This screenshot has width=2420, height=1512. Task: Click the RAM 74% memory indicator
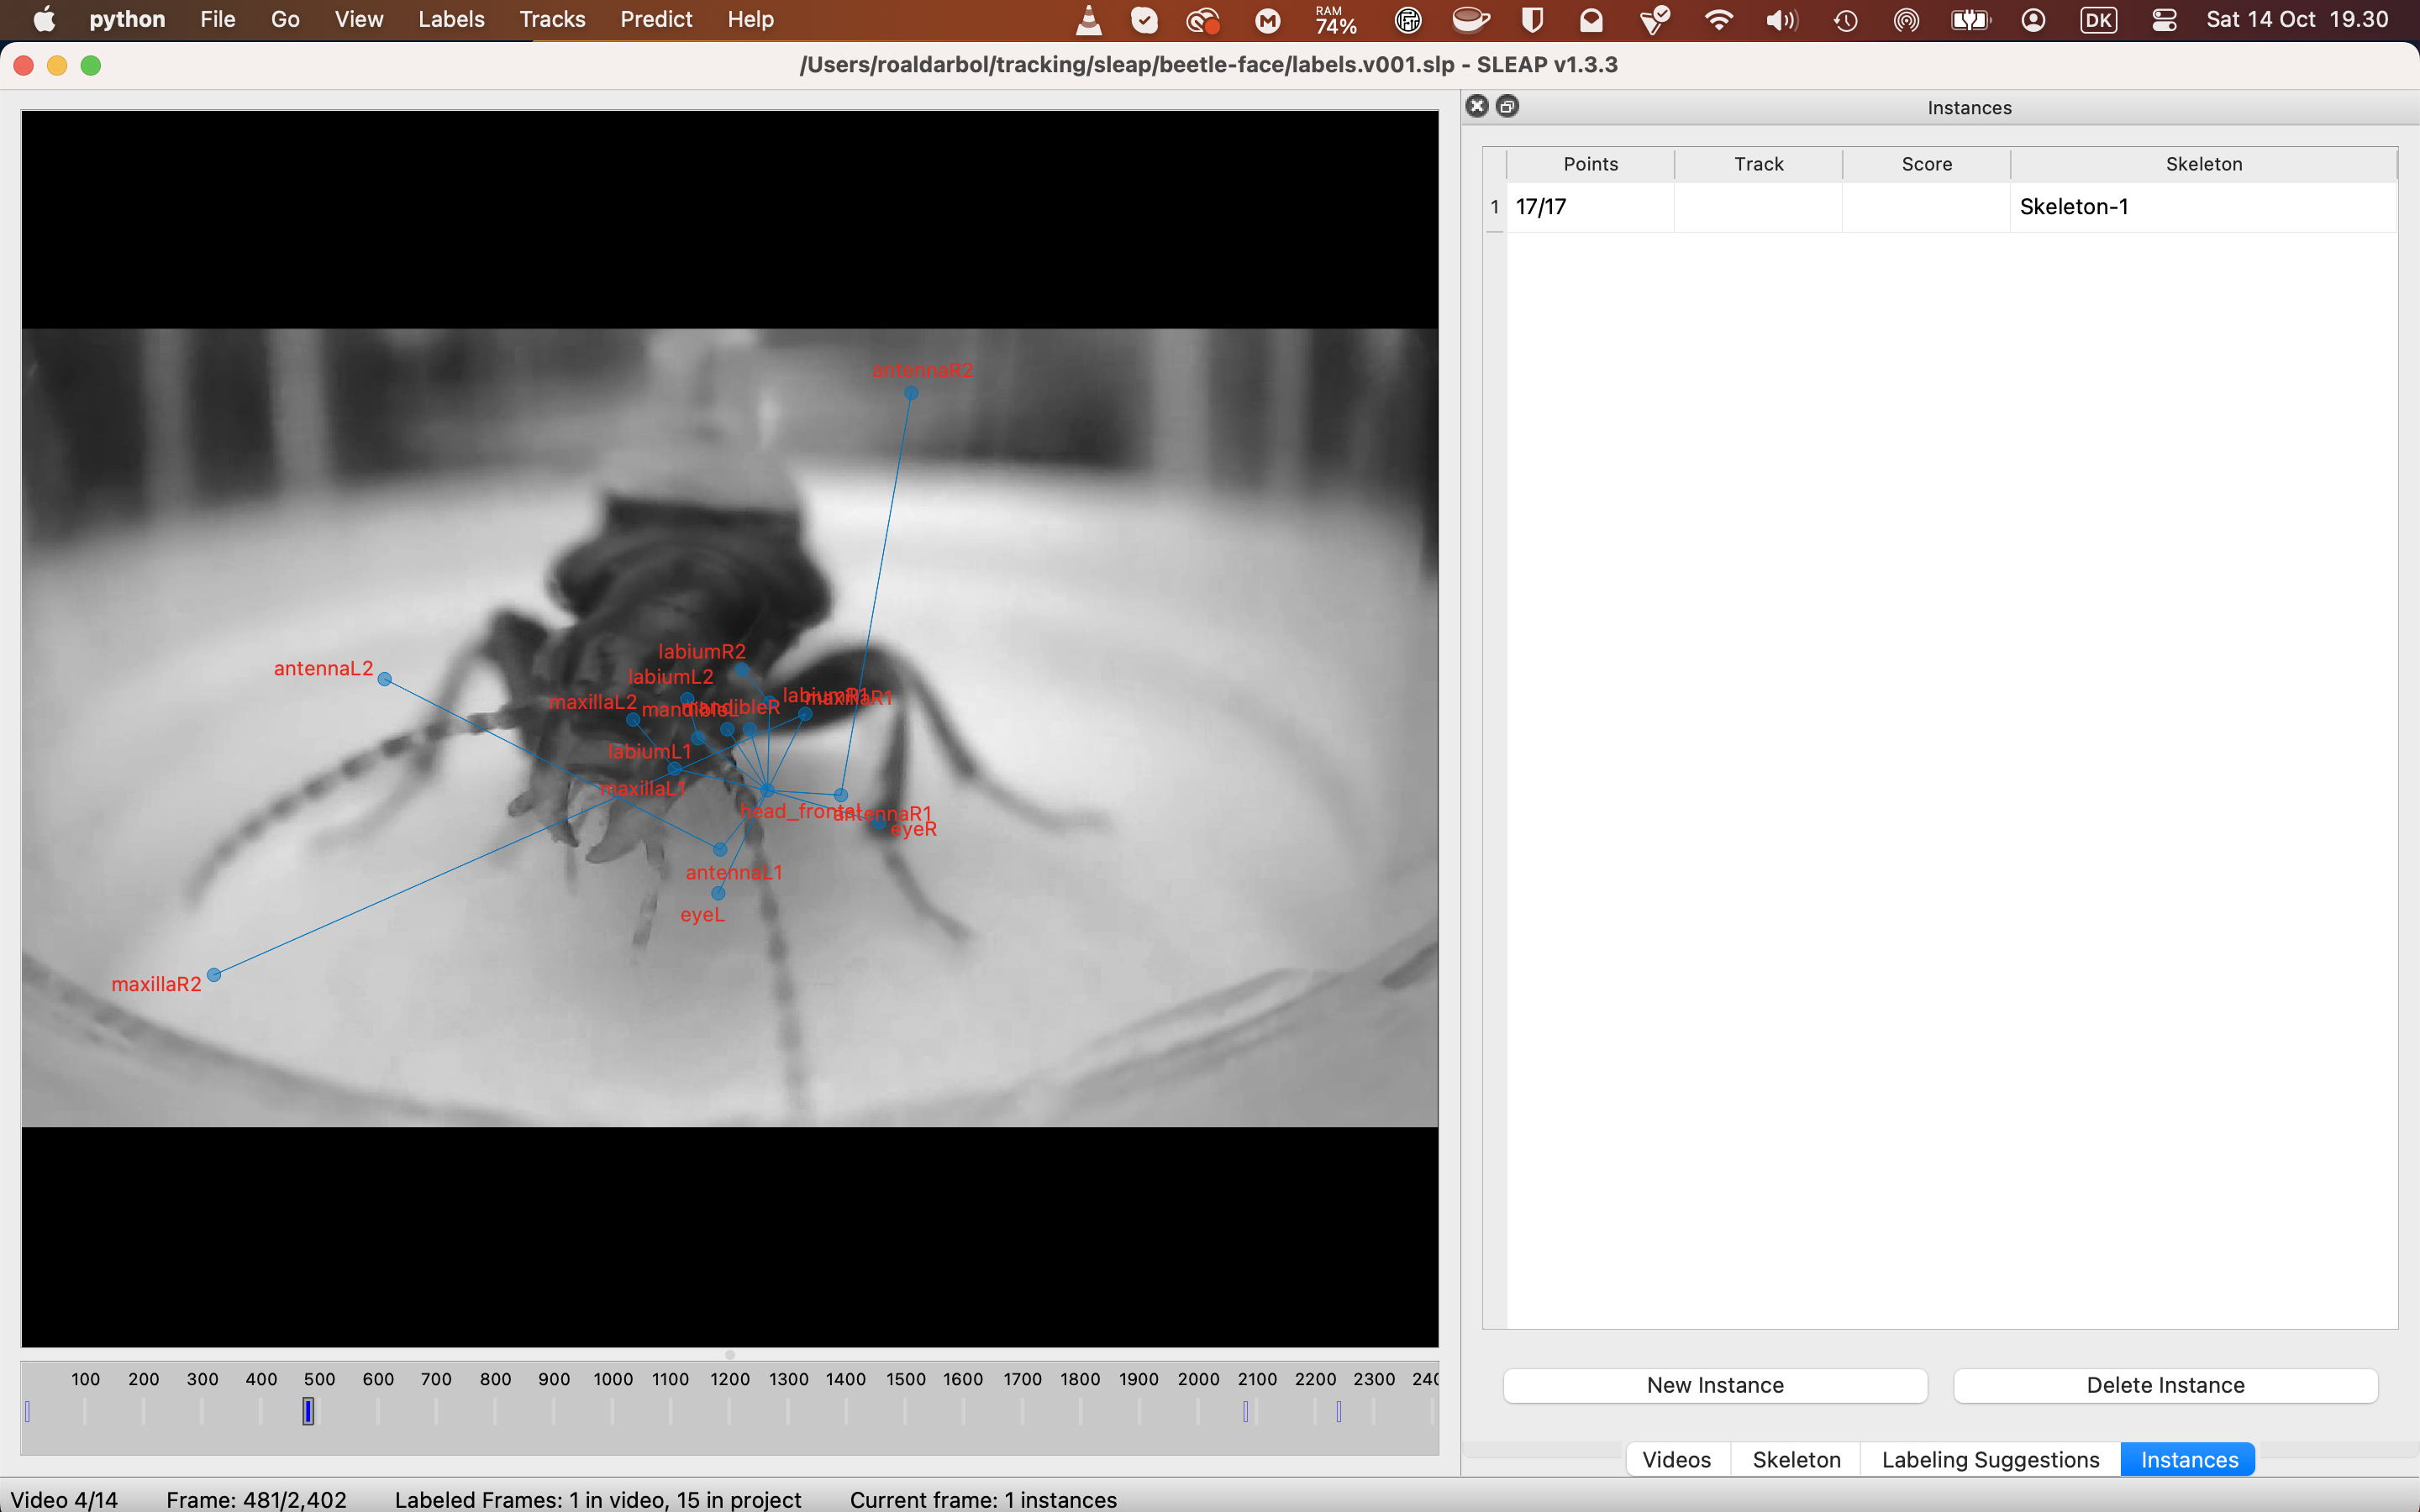pyautogui.click(x=1335, y=20)
